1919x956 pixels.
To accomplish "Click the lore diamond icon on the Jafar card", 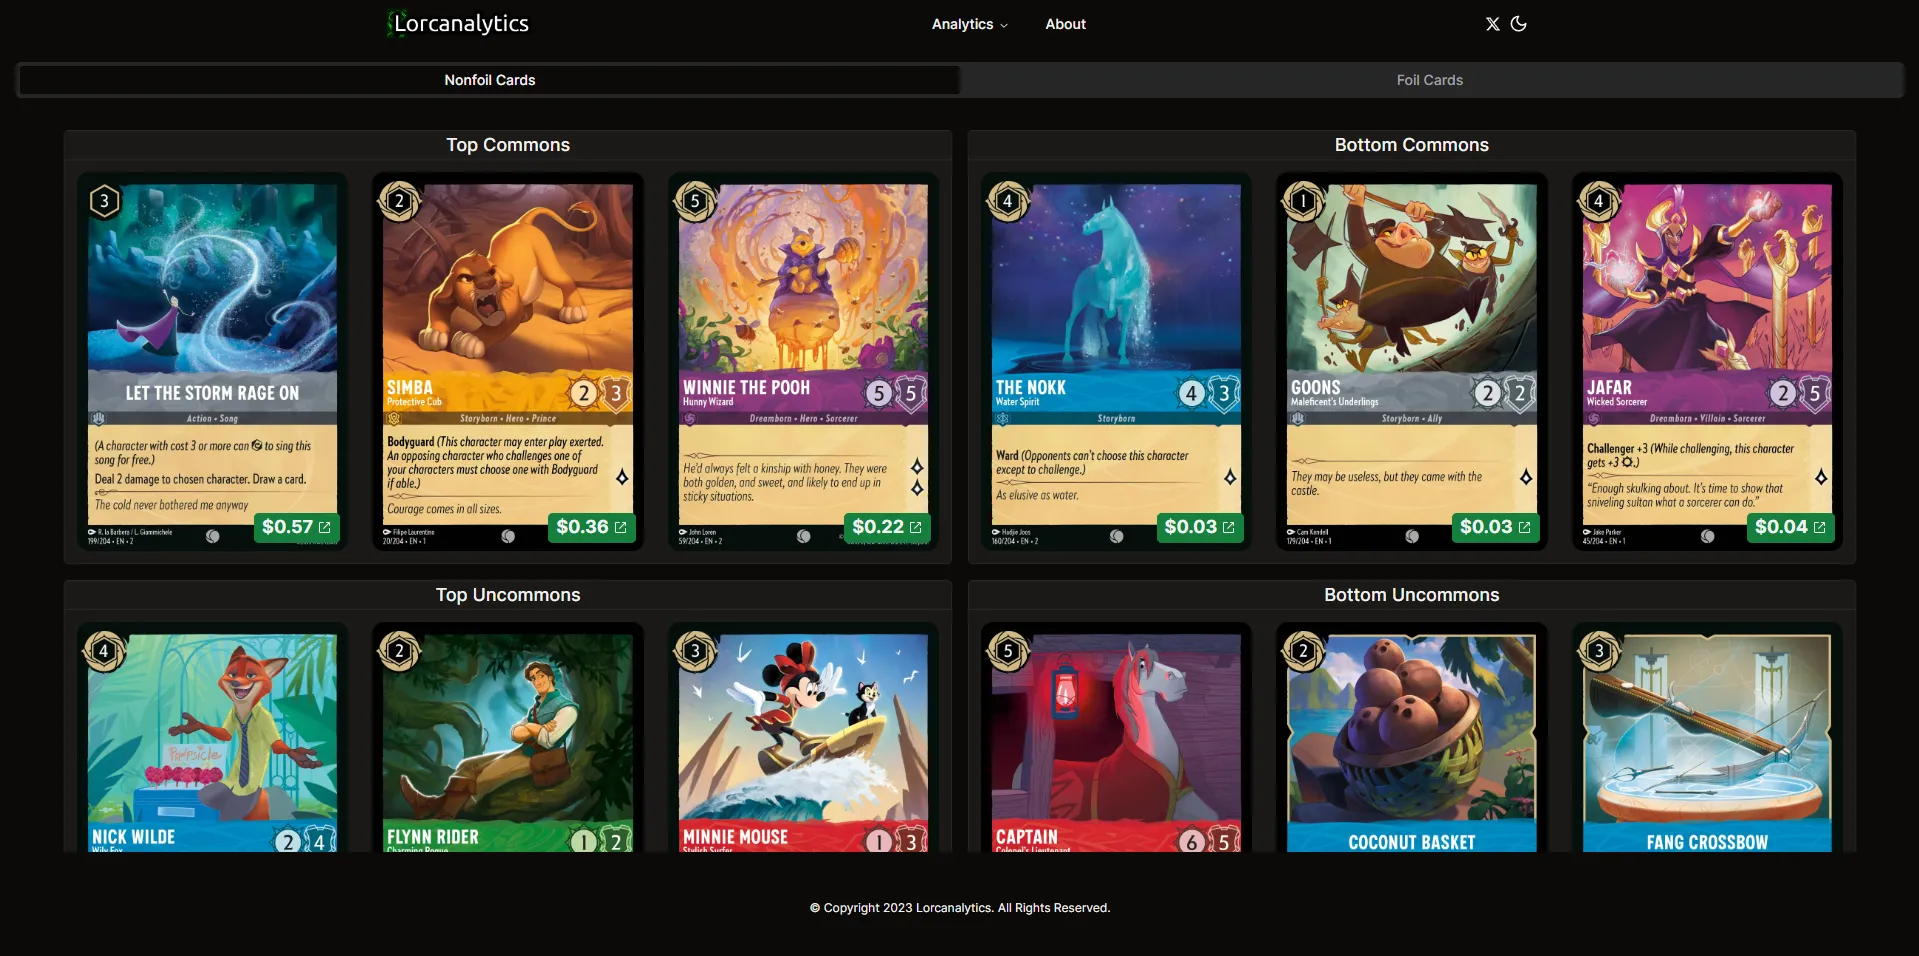I will [1821, 477].
